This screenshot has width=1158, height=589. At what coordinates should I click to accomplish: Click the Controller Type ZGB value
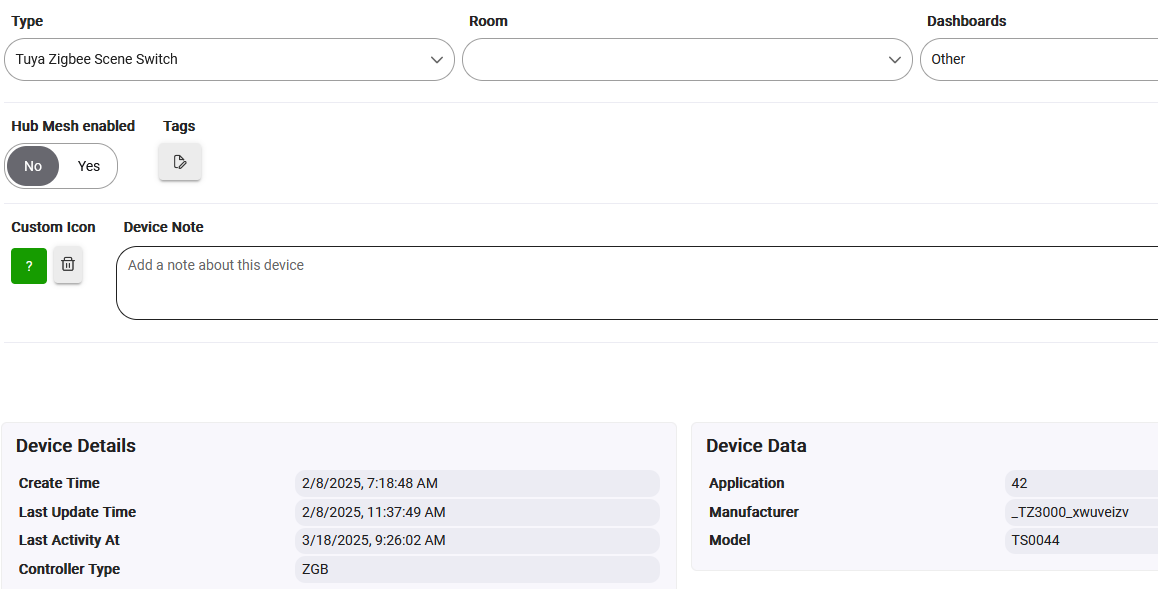(x=477, y=569)
